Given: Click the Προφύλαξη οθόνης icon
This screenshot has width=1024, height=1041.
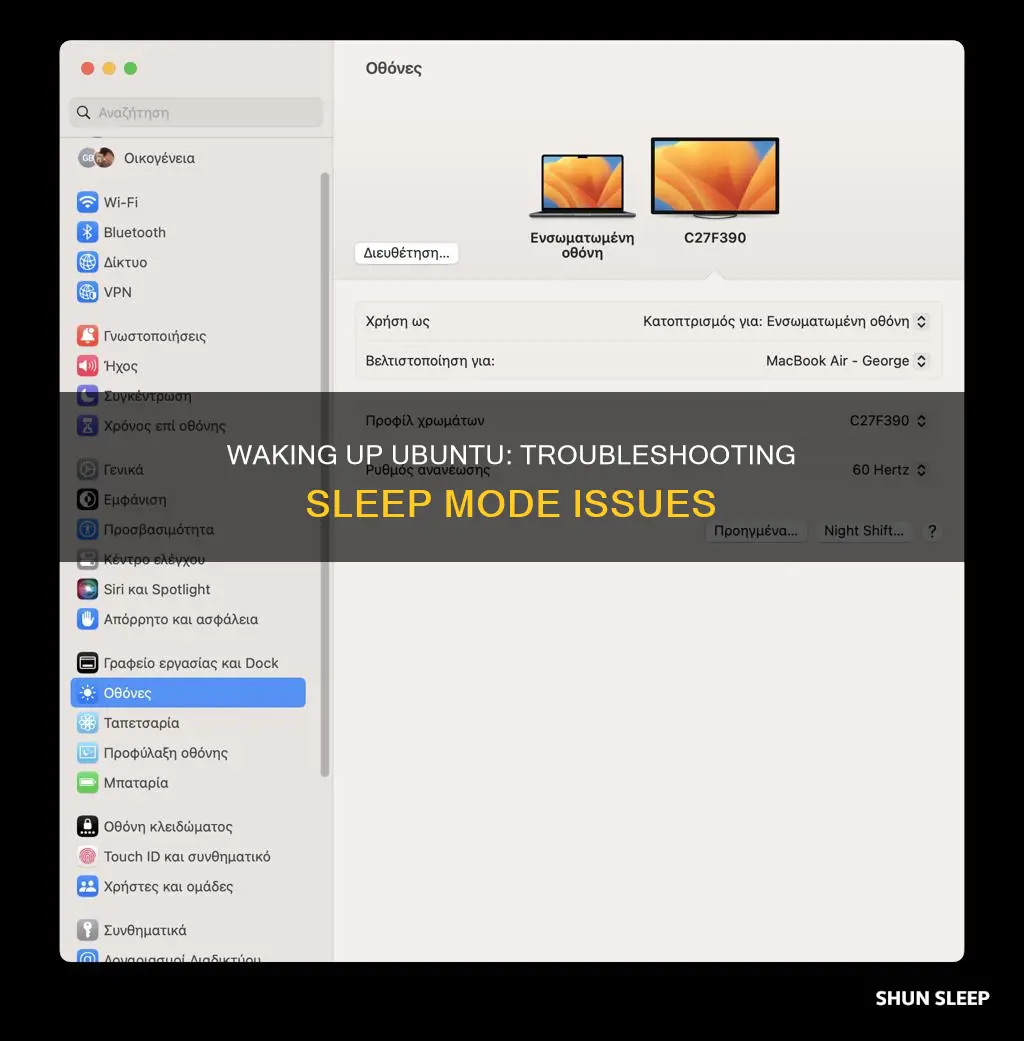Looking at the screenshot, I should [x=87, y=752].
